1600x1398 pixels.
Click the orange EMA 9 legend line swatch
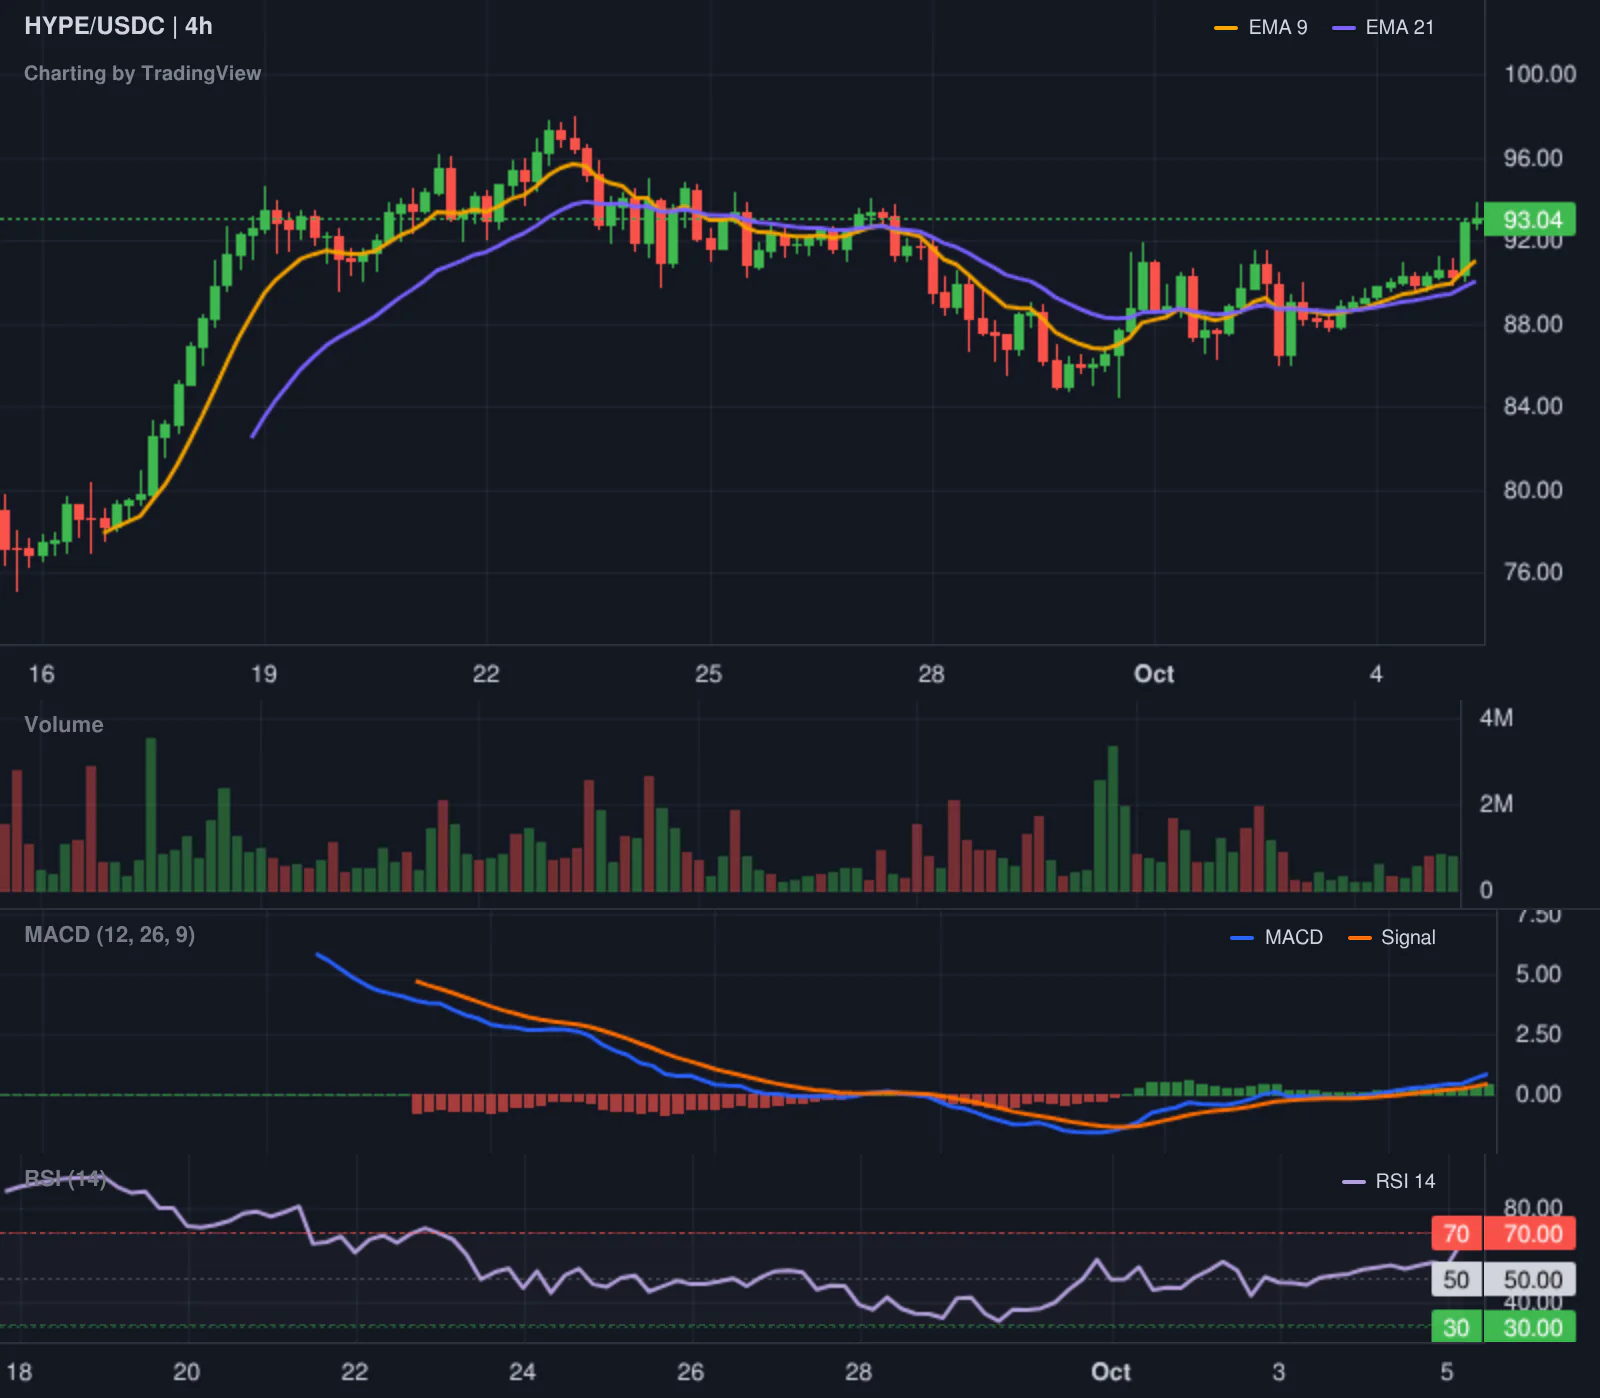click(x=1226, y=28)
